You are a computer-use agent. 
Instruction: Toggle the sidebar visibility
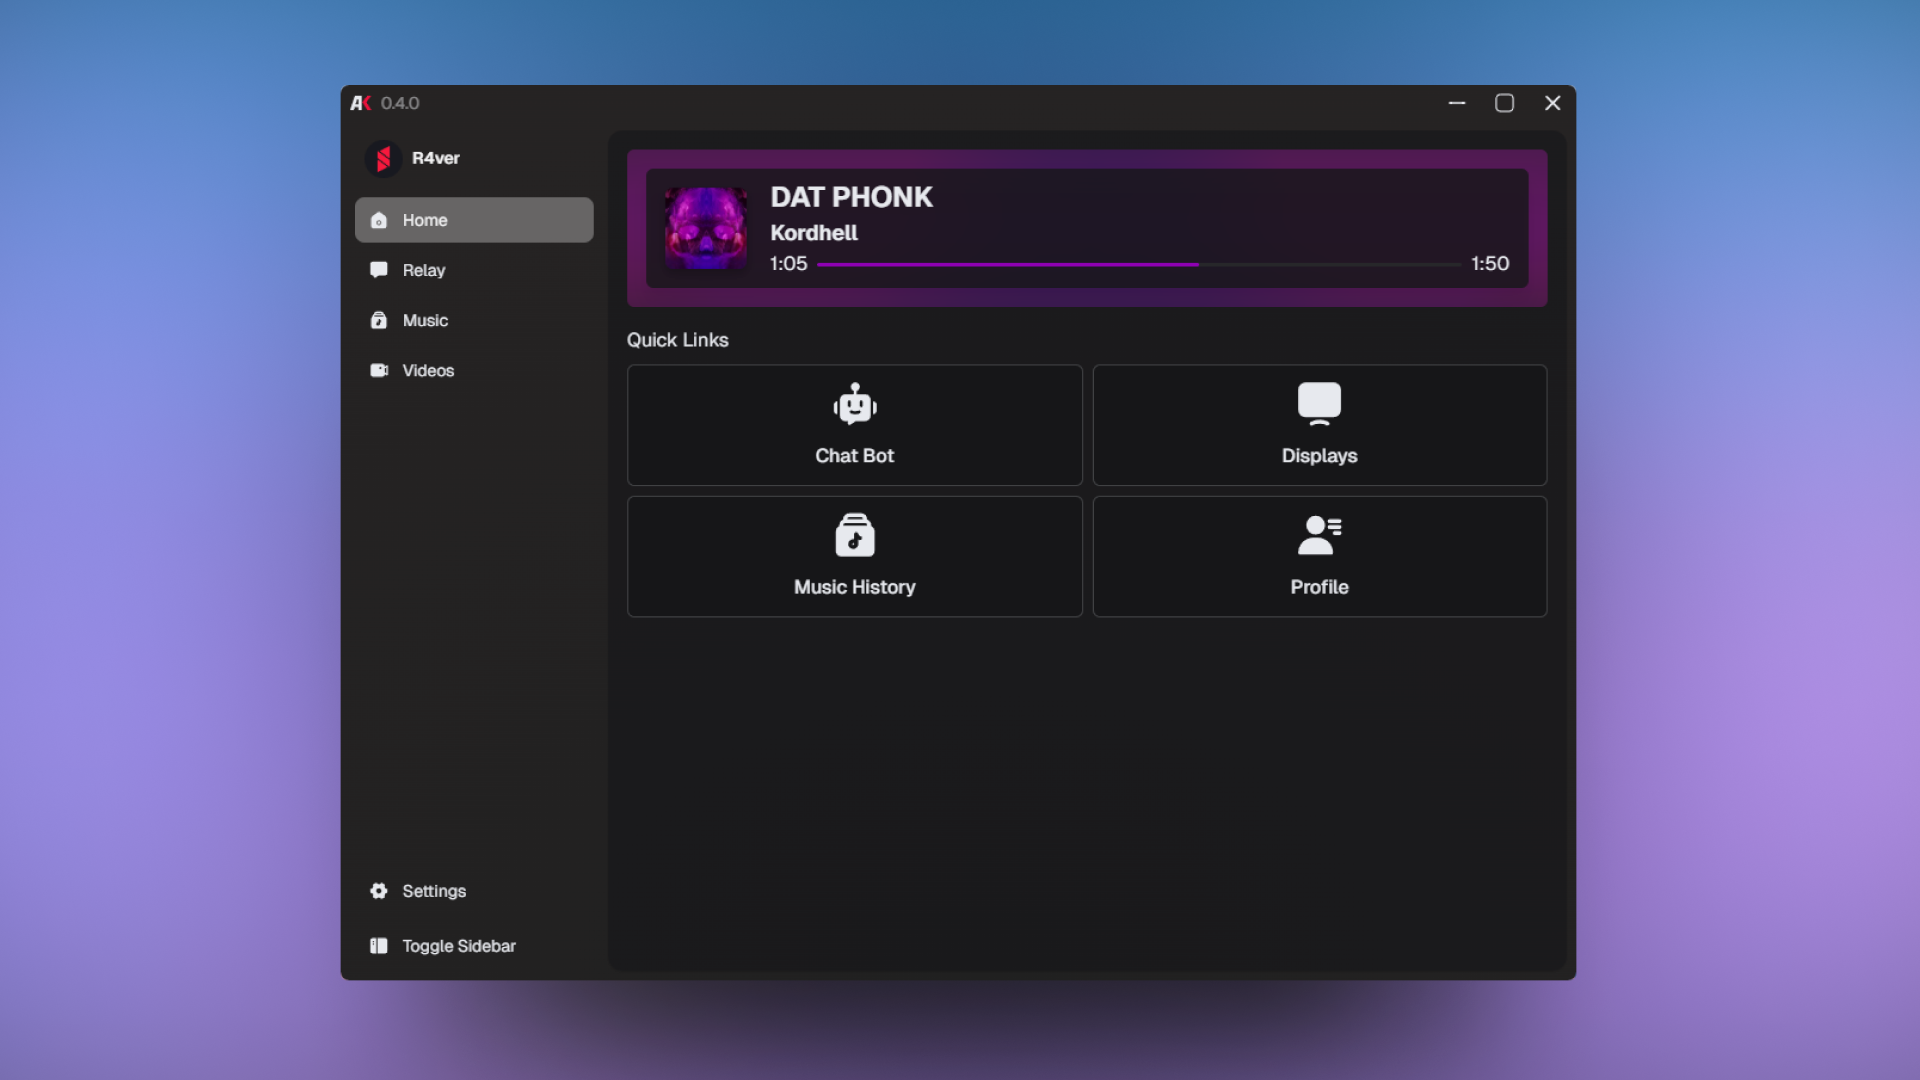tap(440, 945)
